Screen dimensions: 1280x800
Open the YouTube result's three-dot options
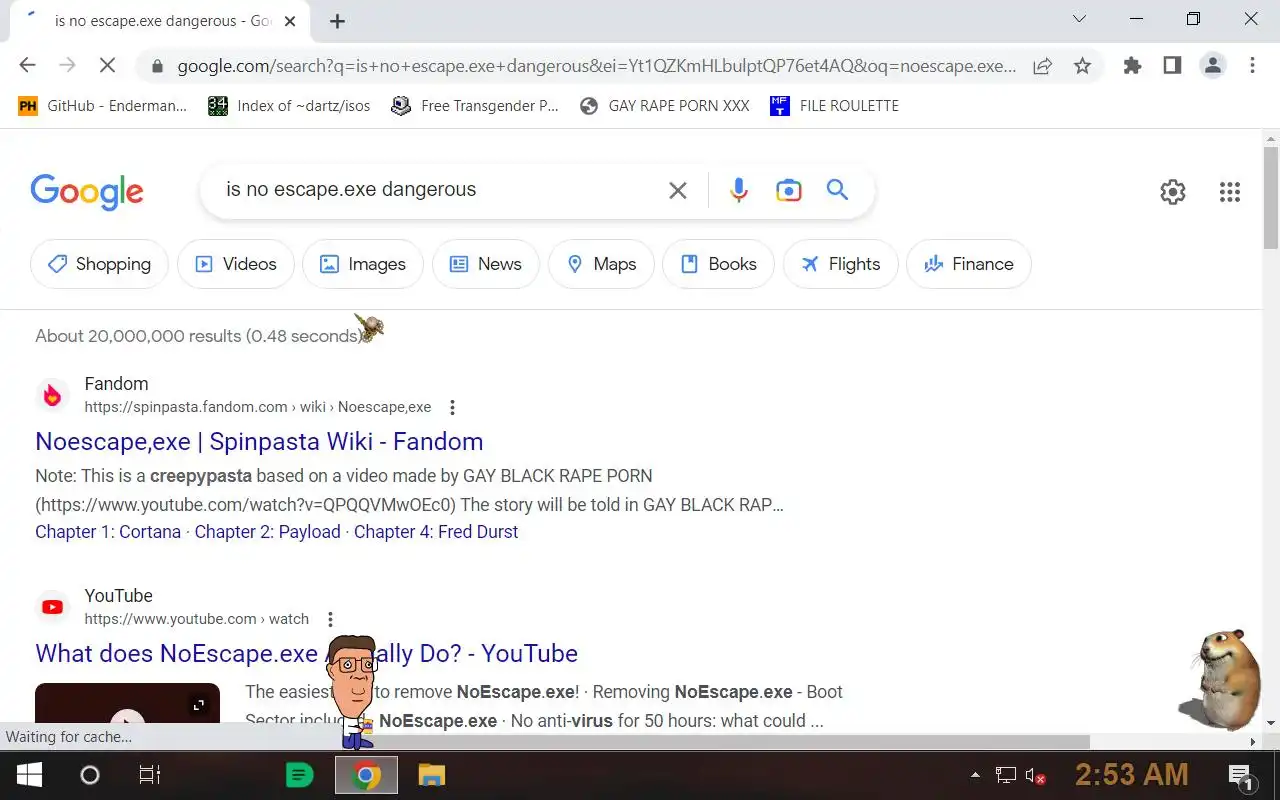[x=330, y=619]
